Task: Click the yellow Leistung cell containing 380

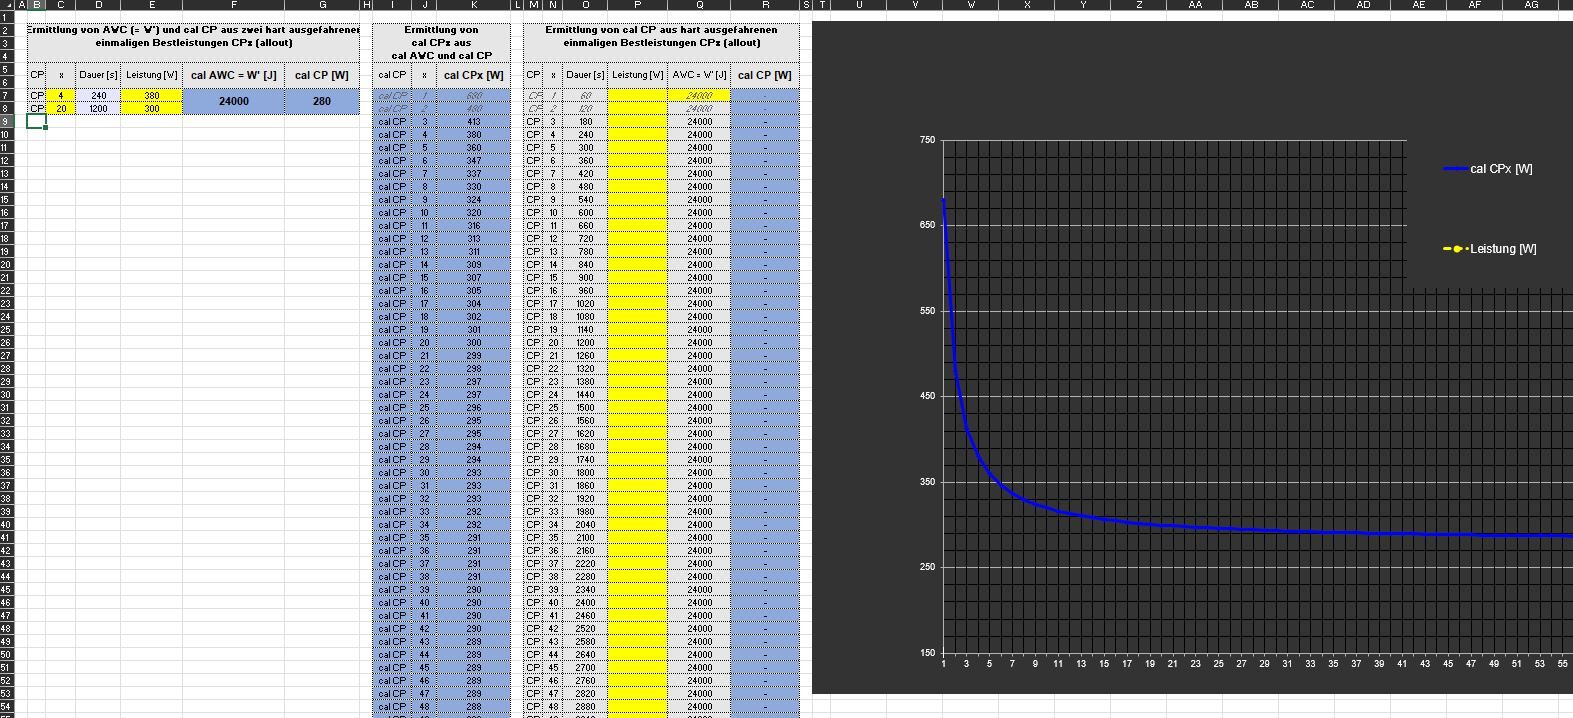Action: click(151, 96)
